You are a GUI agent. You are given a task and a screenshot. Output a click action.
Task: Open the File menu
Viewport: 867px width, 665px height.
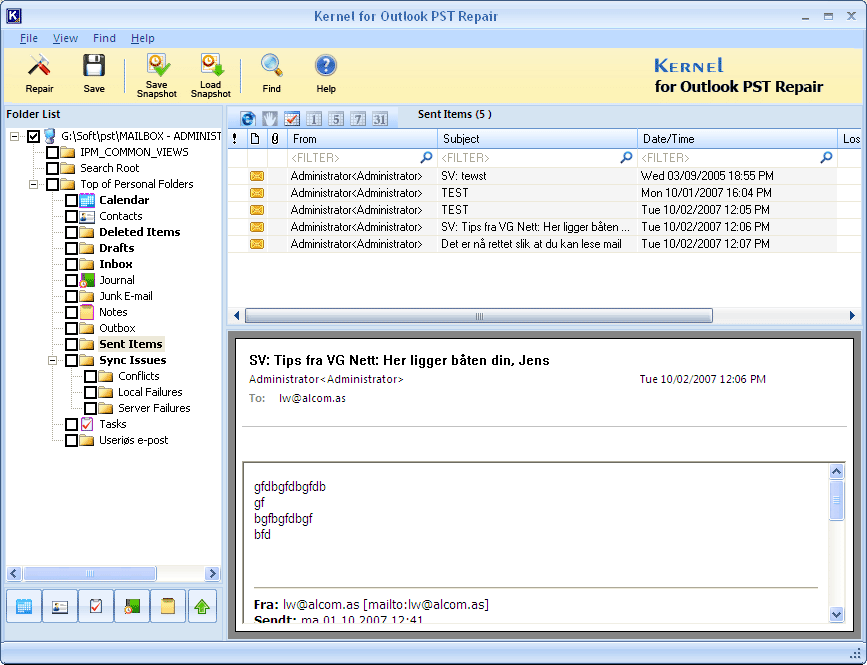[x=29, y=38]
